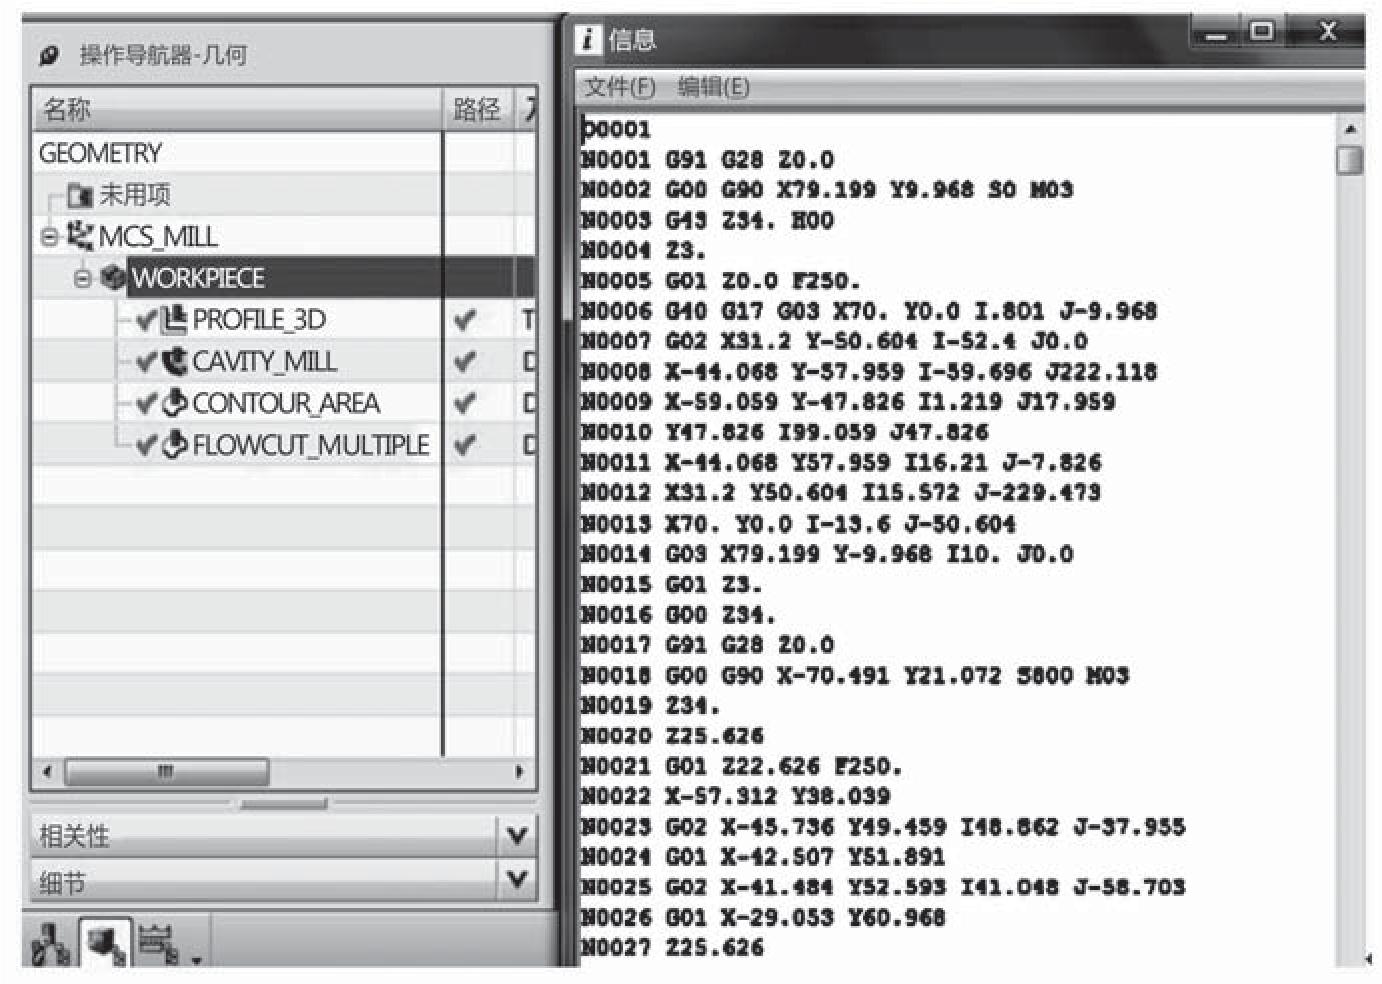Click the 路径 column checkmark for FLOWCUT_MULTIPLE
The image size is (1382, 984).
tap(465, 445)
